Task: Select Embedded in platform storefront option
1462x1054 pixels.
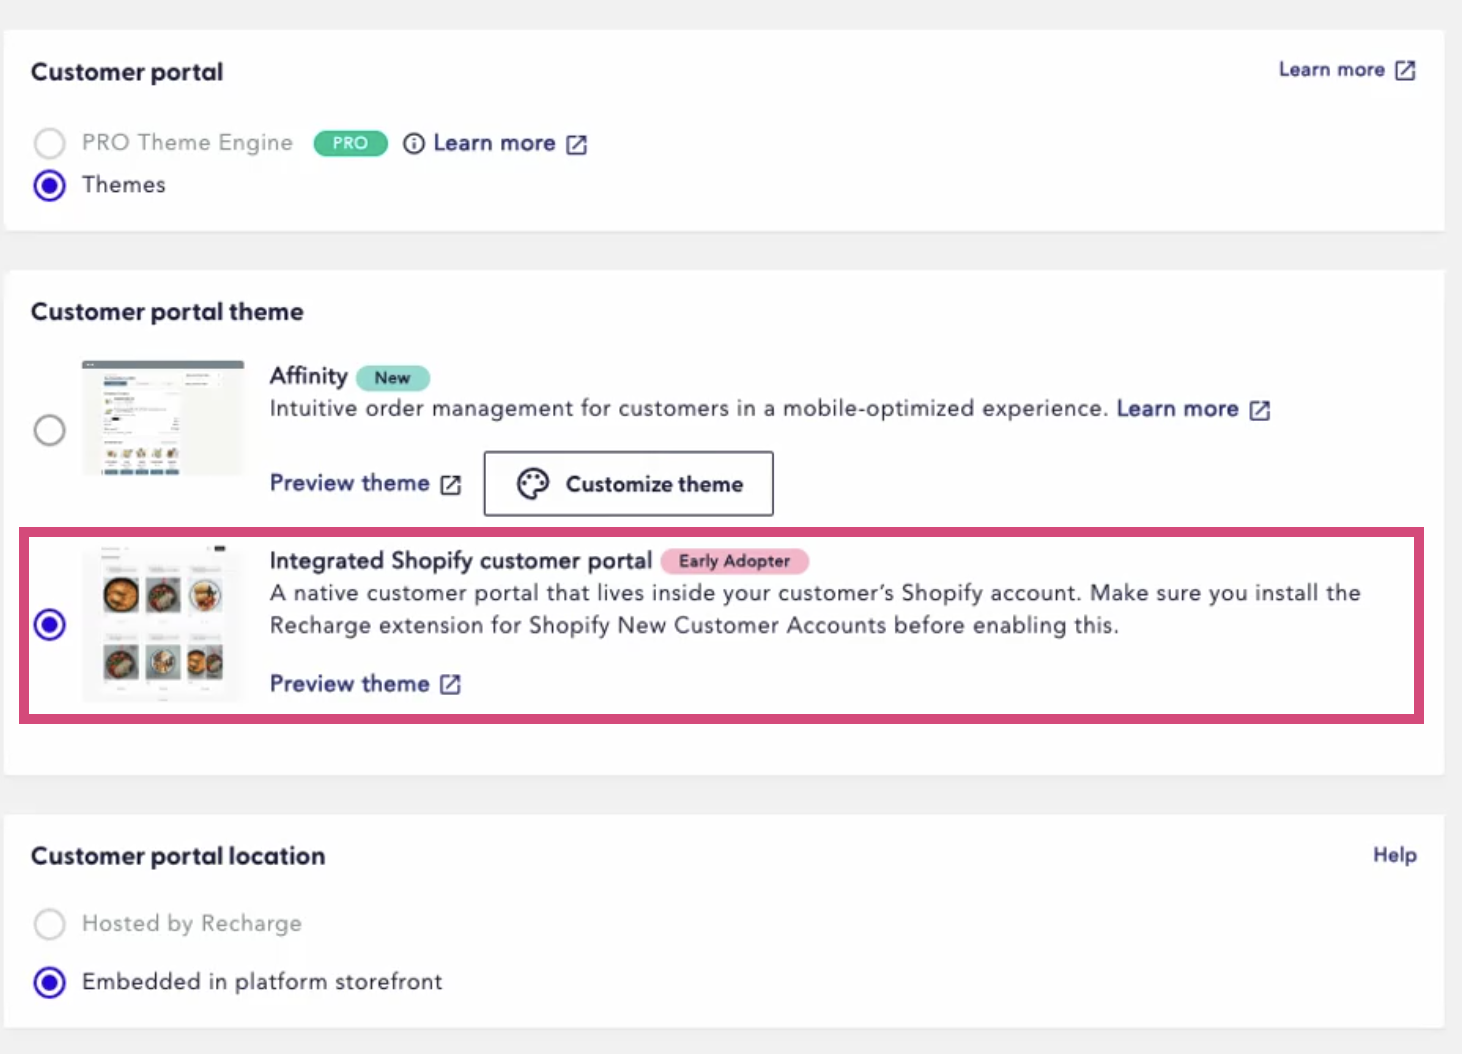Action: 49,982
